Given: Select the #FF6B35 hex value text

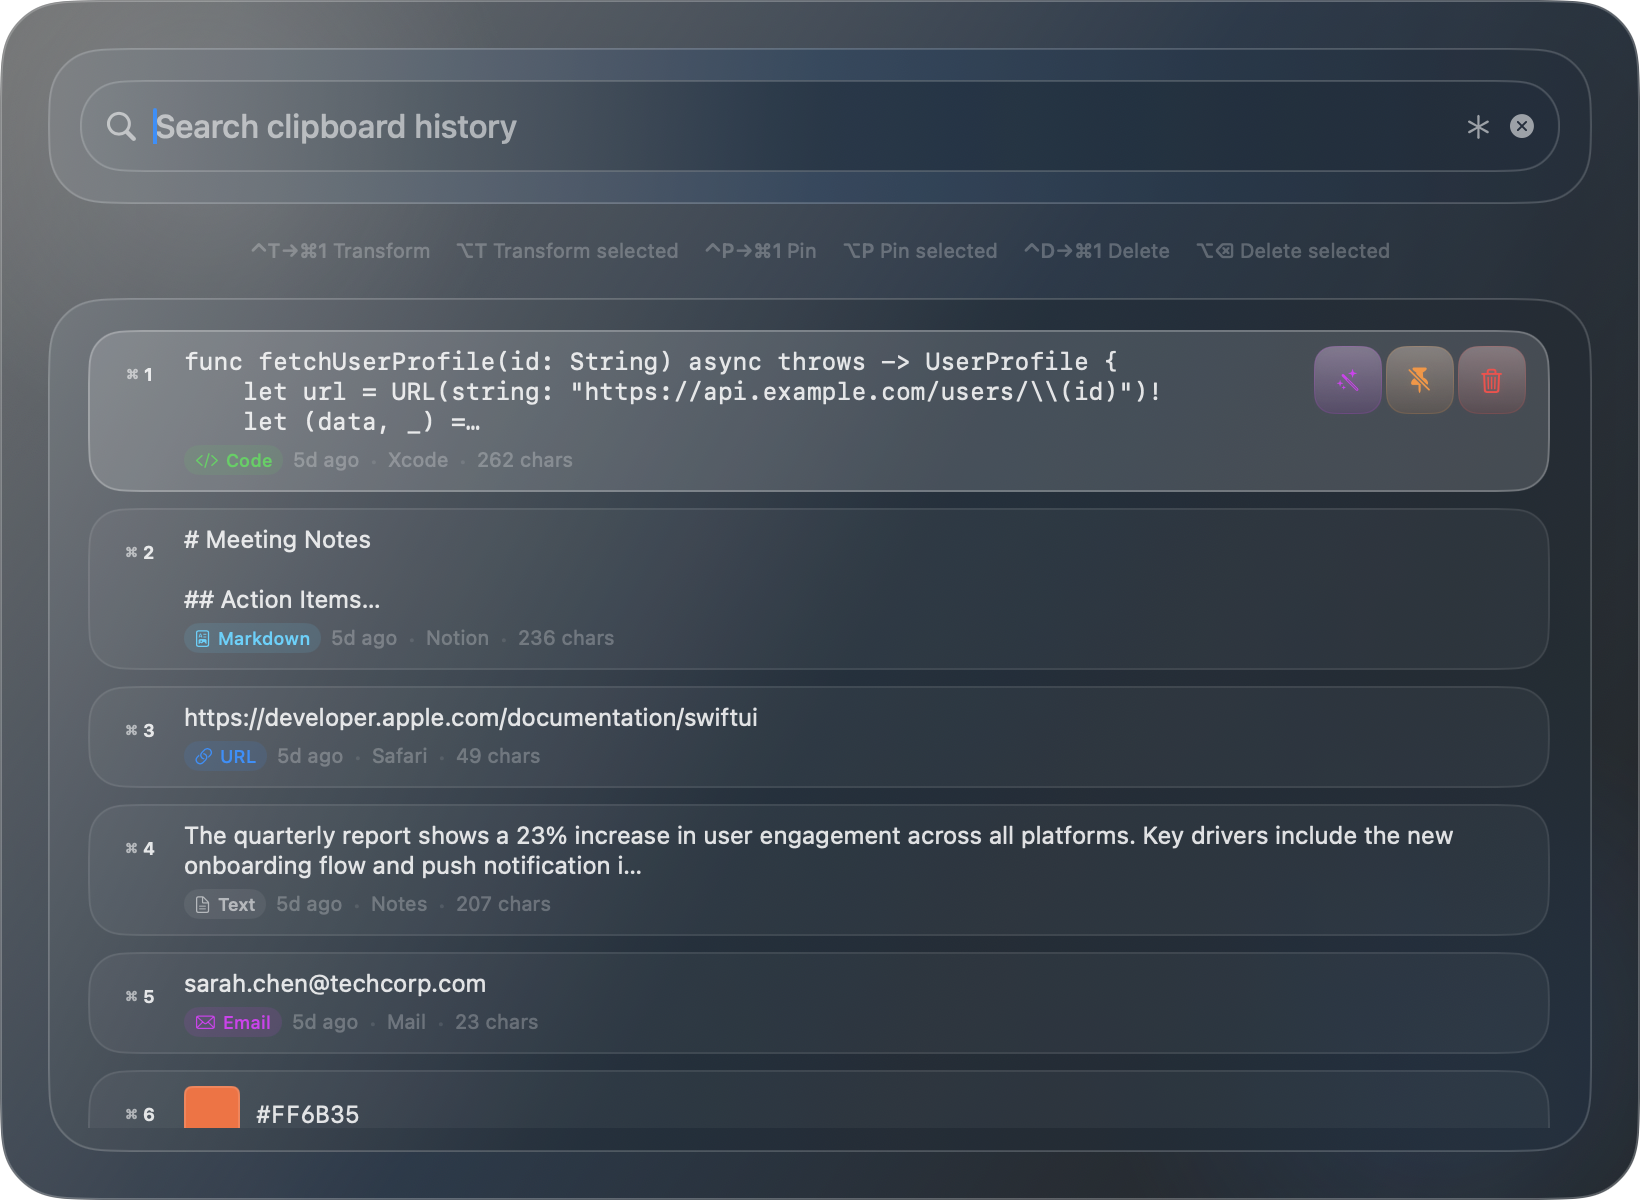Looking at the screenshot, I should [308, 1115].
